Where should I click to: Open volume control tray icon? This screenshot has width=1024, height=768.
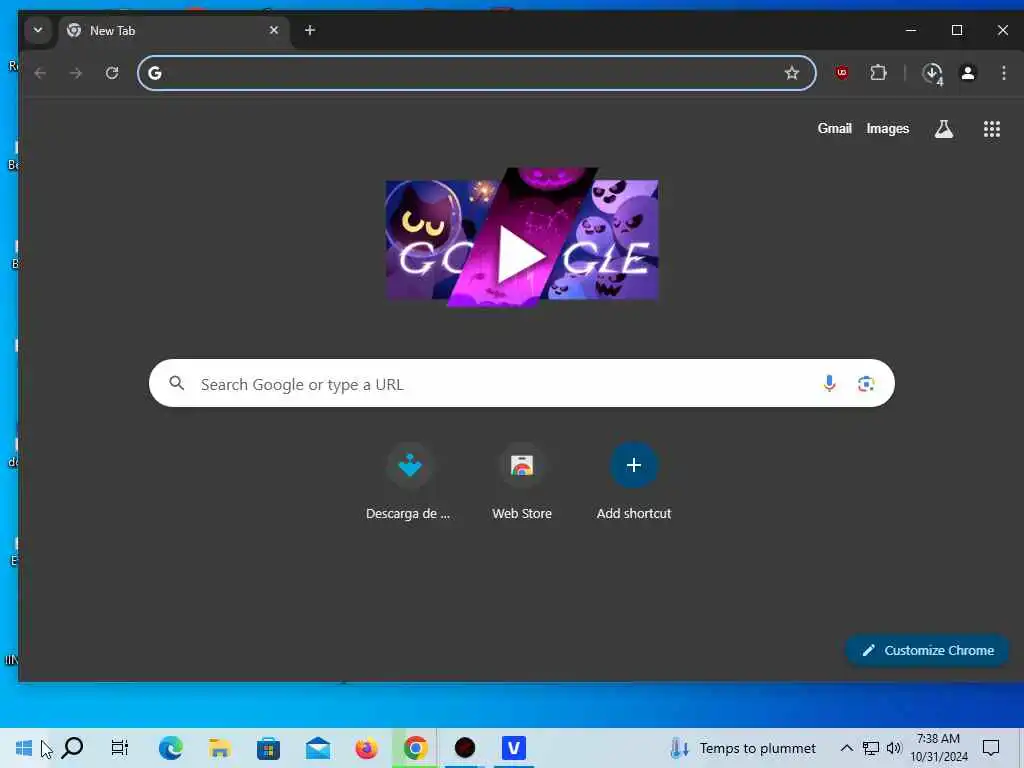(x=894, y=748)
